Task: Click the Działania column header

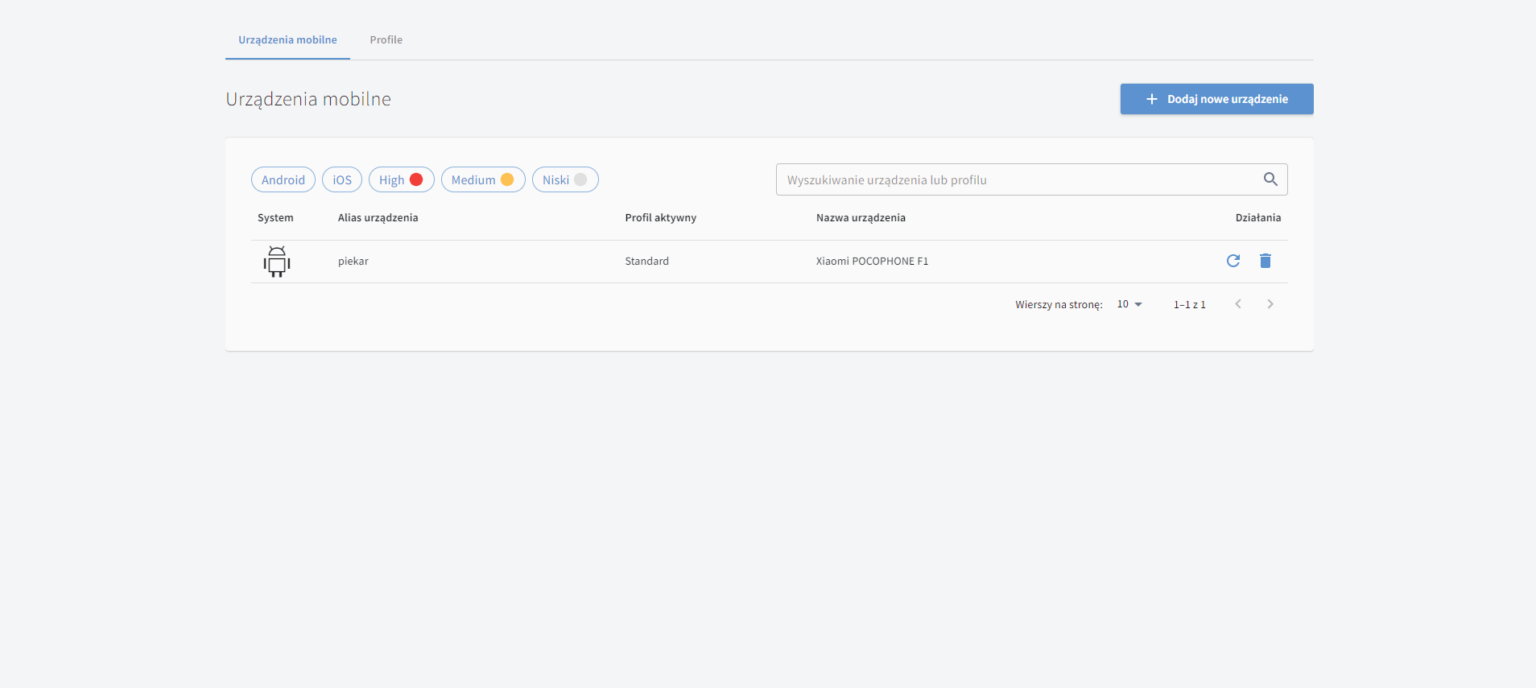Action: click(1258, 218)
